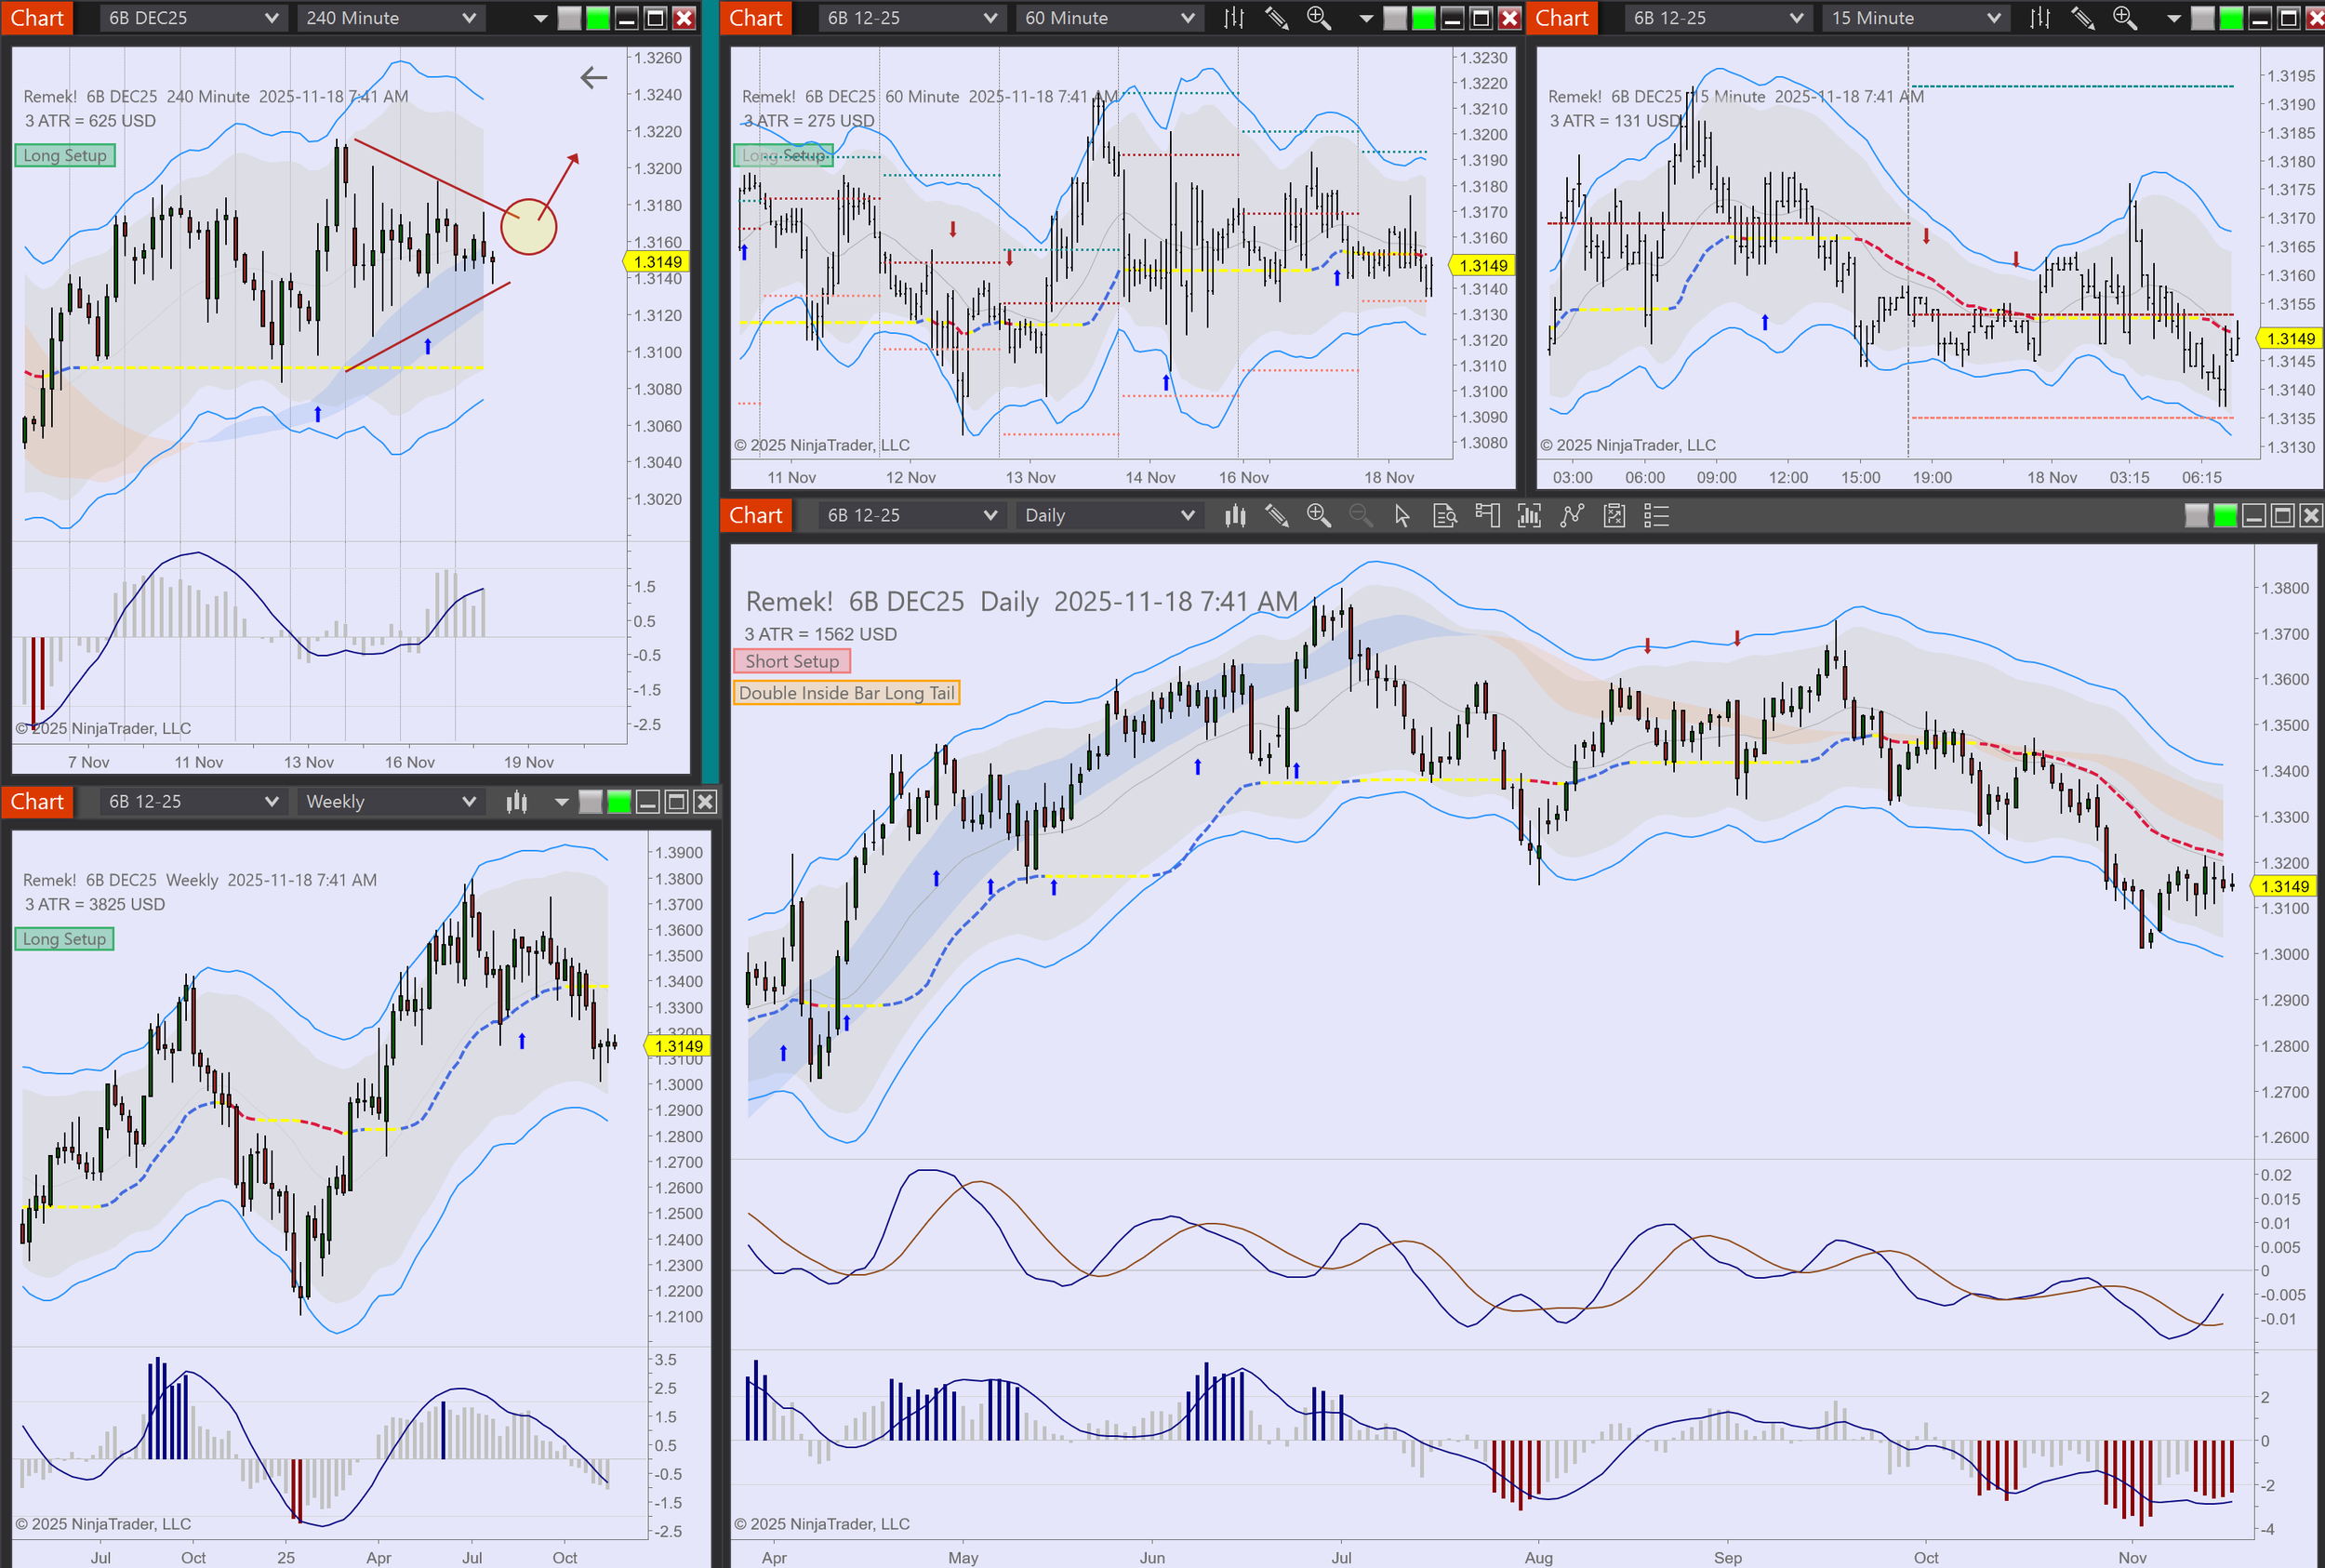Screen dimensions: 2325x1568
Task: Open the 15 Minute interval dropdown
Action: coord(1916,18)
